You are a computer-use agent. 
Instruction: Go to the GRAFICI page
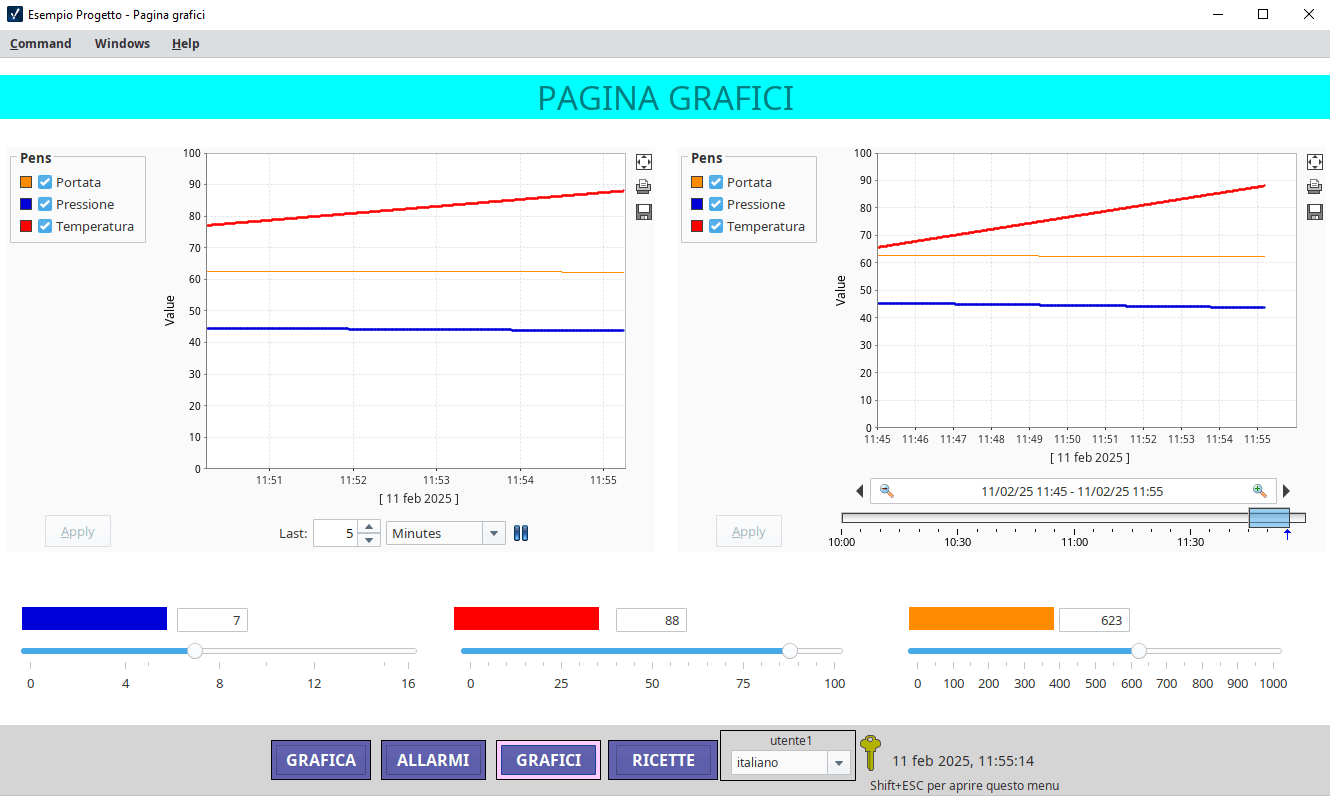pyautogui.click(x=548, y=760)
